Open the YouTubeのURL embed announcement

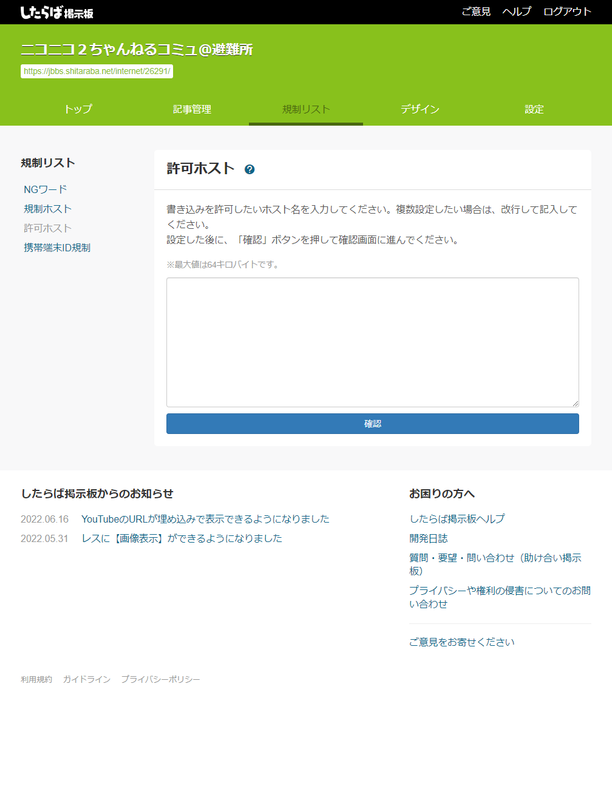(x=205, y=519)
